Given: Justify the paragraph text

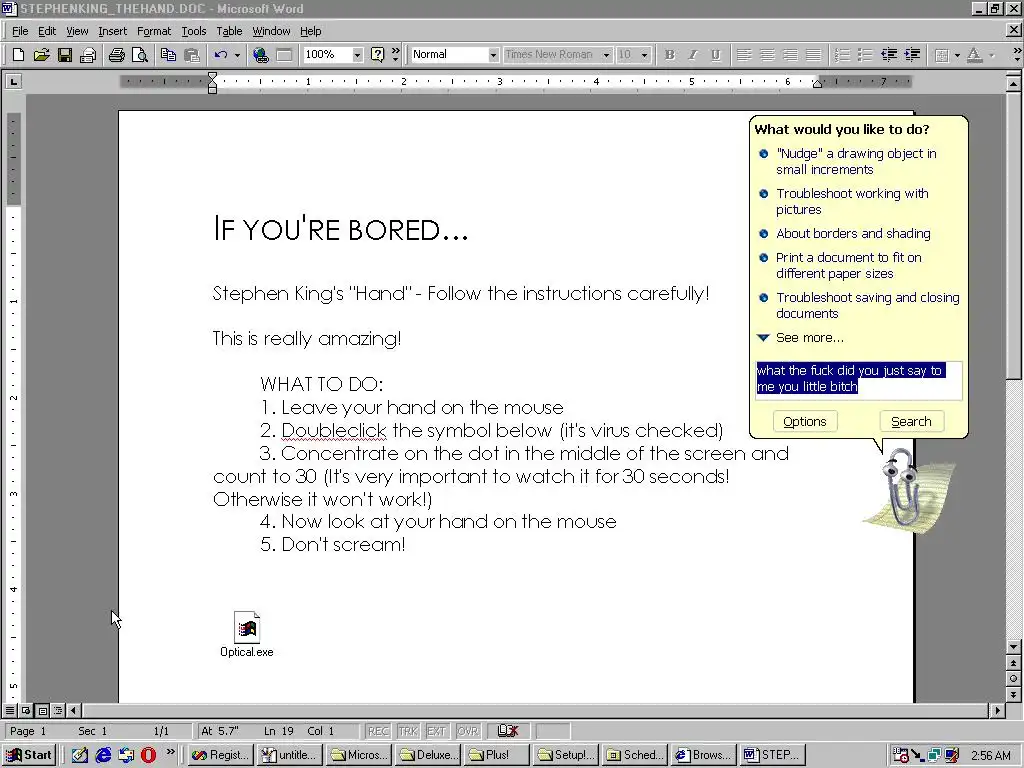Looking at the screenshot, I should coord(813,55).
